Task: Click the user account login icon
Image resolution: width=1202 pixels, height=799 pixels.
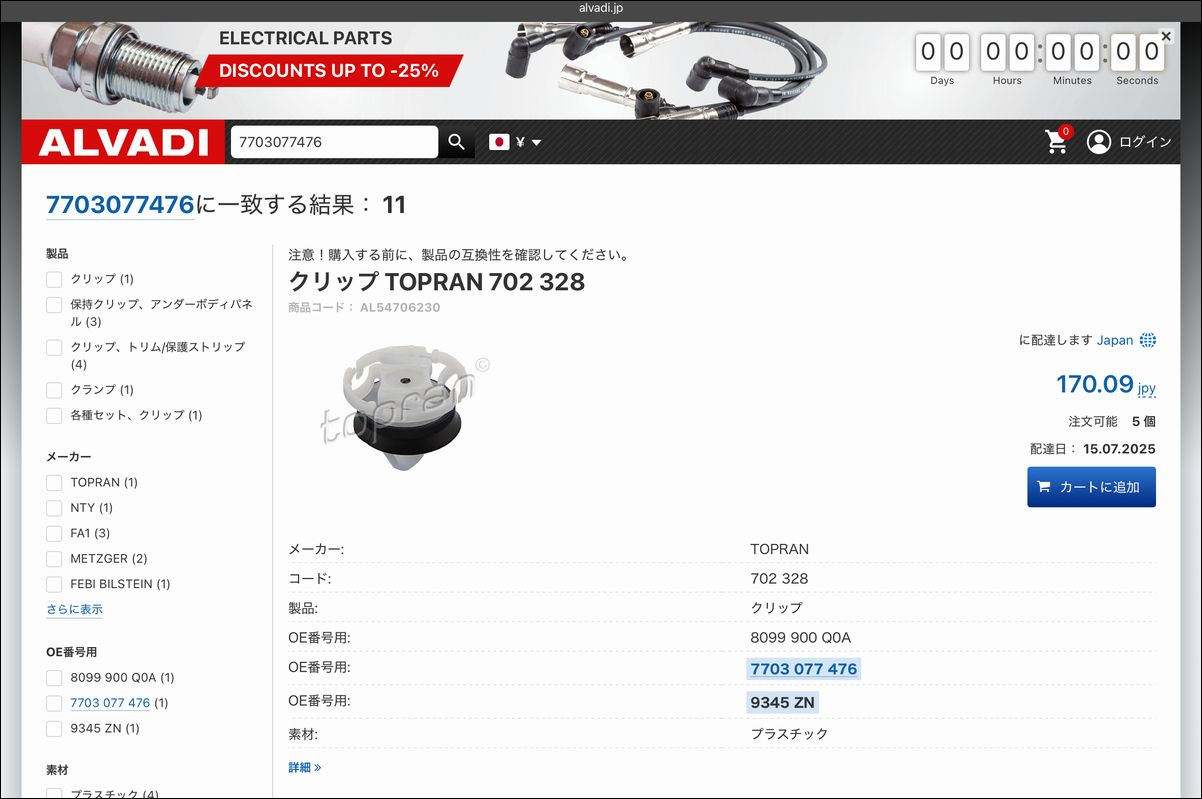Action: (x=1099, y=142)
